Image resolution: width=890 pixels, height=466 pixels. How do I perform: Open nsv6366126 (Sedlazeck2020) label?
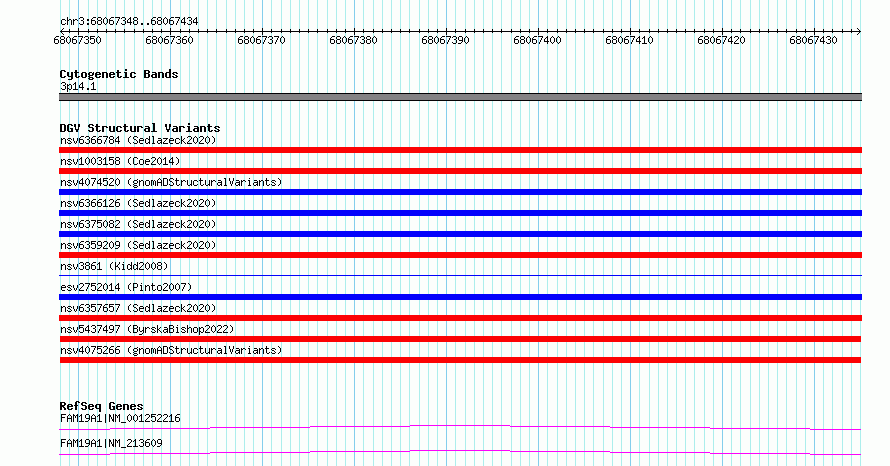click(x=138, y=203)
